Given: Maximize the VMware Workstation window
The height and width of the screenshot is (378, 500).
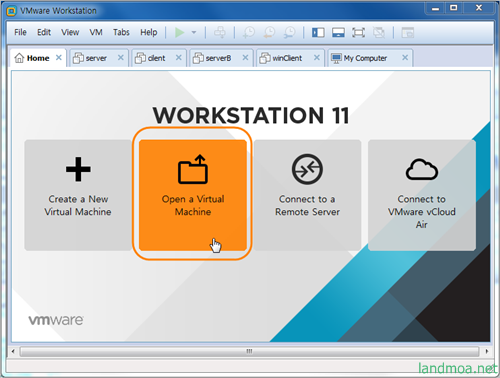Looking at the screenshot, I should click(454, 8).
